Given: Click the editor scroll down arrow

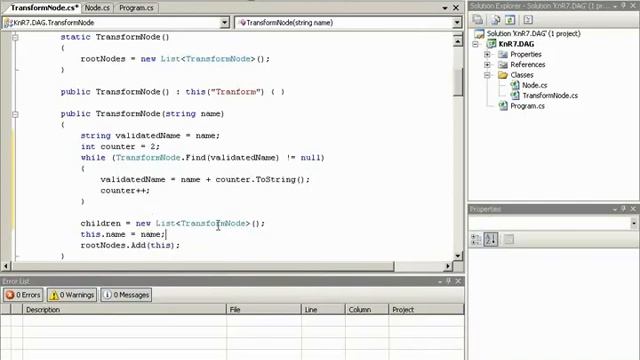Looking at the screenshot, I should [458, 256].
